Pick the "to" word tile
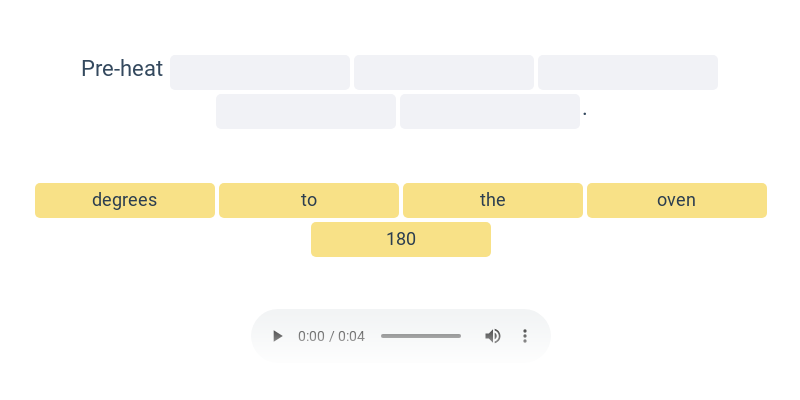Screen dimensions: 800x400 309,200
